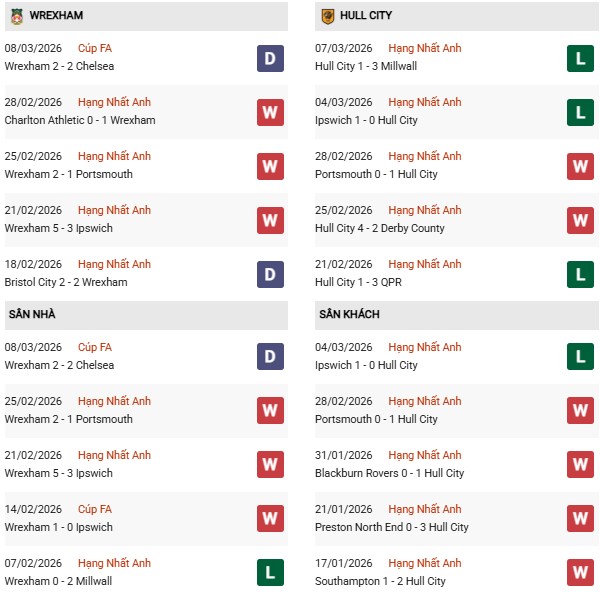The width and height of the screenshot is (600, 593).
Task: Click the W badge for Preston North End match
Action: [x=580, y=519]
